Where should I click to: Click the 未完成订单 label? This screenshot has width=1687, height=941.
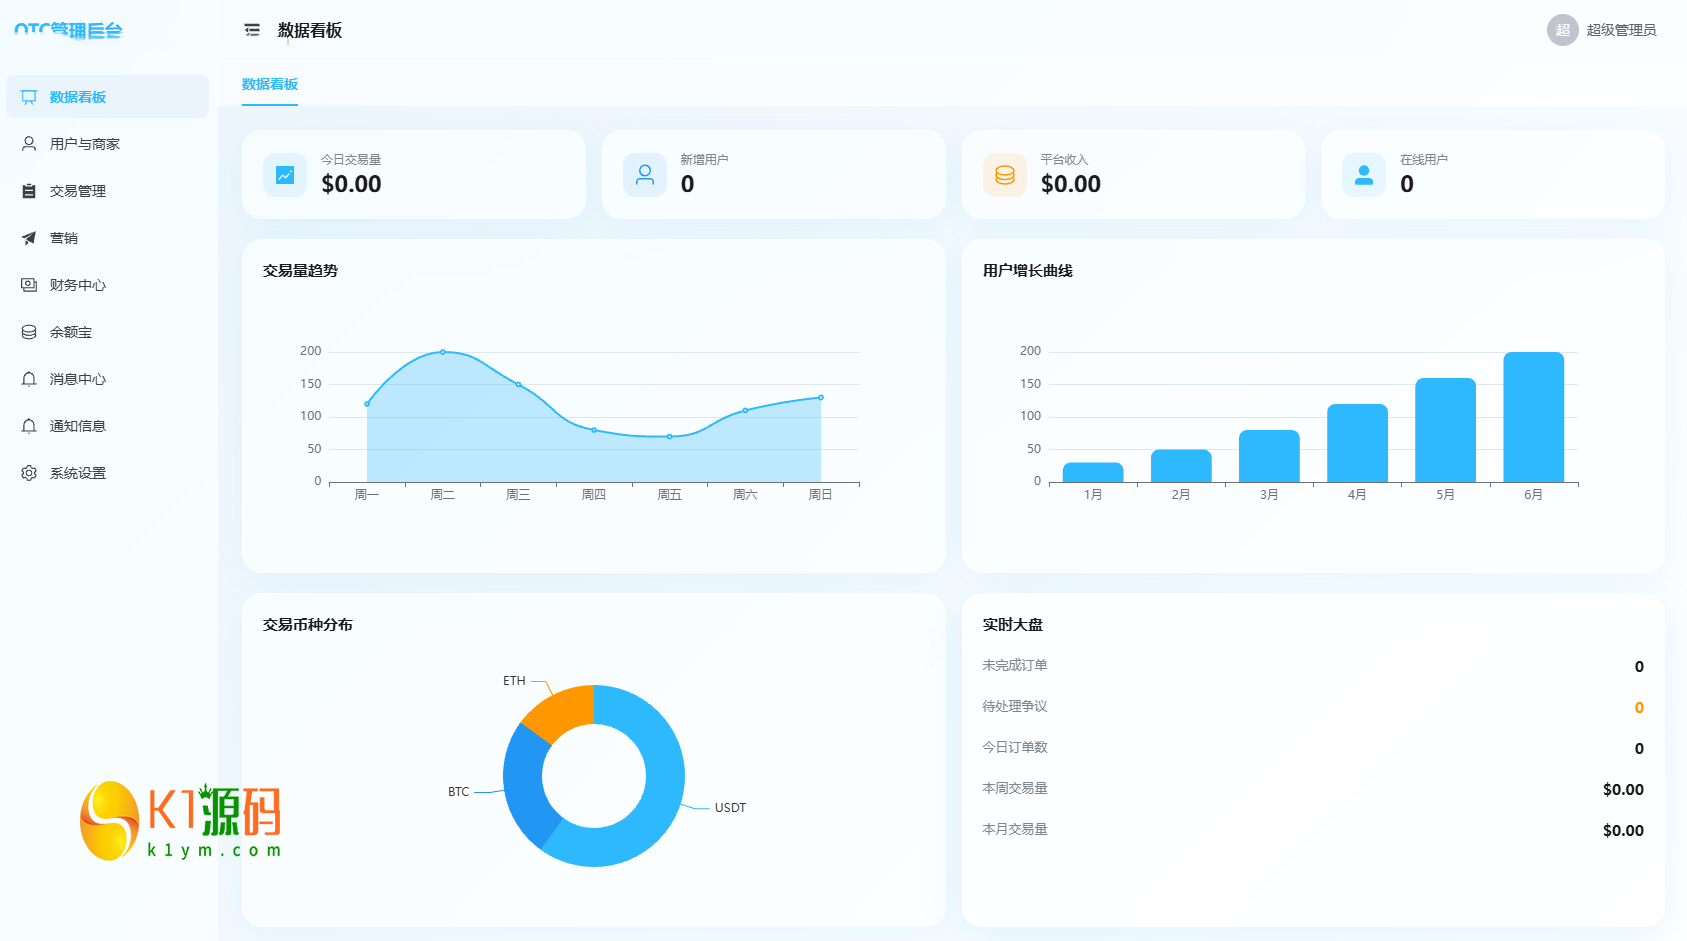1015,665
